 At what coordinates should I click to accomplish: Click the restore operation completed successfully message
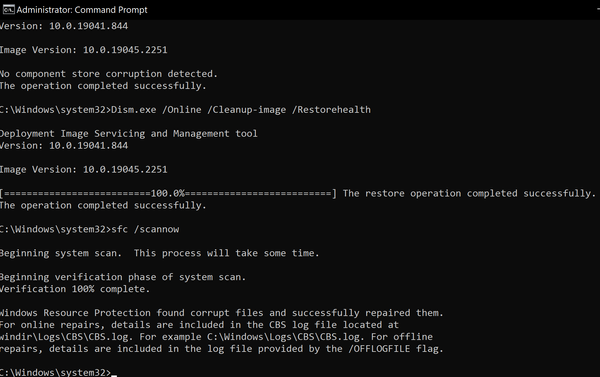[469, 194]
